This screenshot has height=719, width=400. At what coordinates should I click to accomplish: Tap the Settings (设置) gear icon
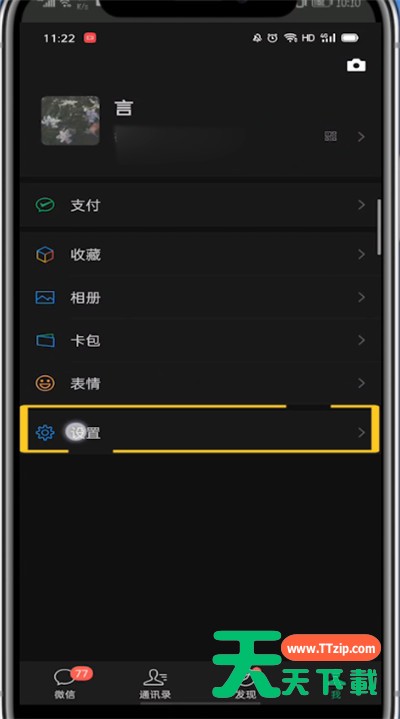pyautogui.click(x=45, y=432)
